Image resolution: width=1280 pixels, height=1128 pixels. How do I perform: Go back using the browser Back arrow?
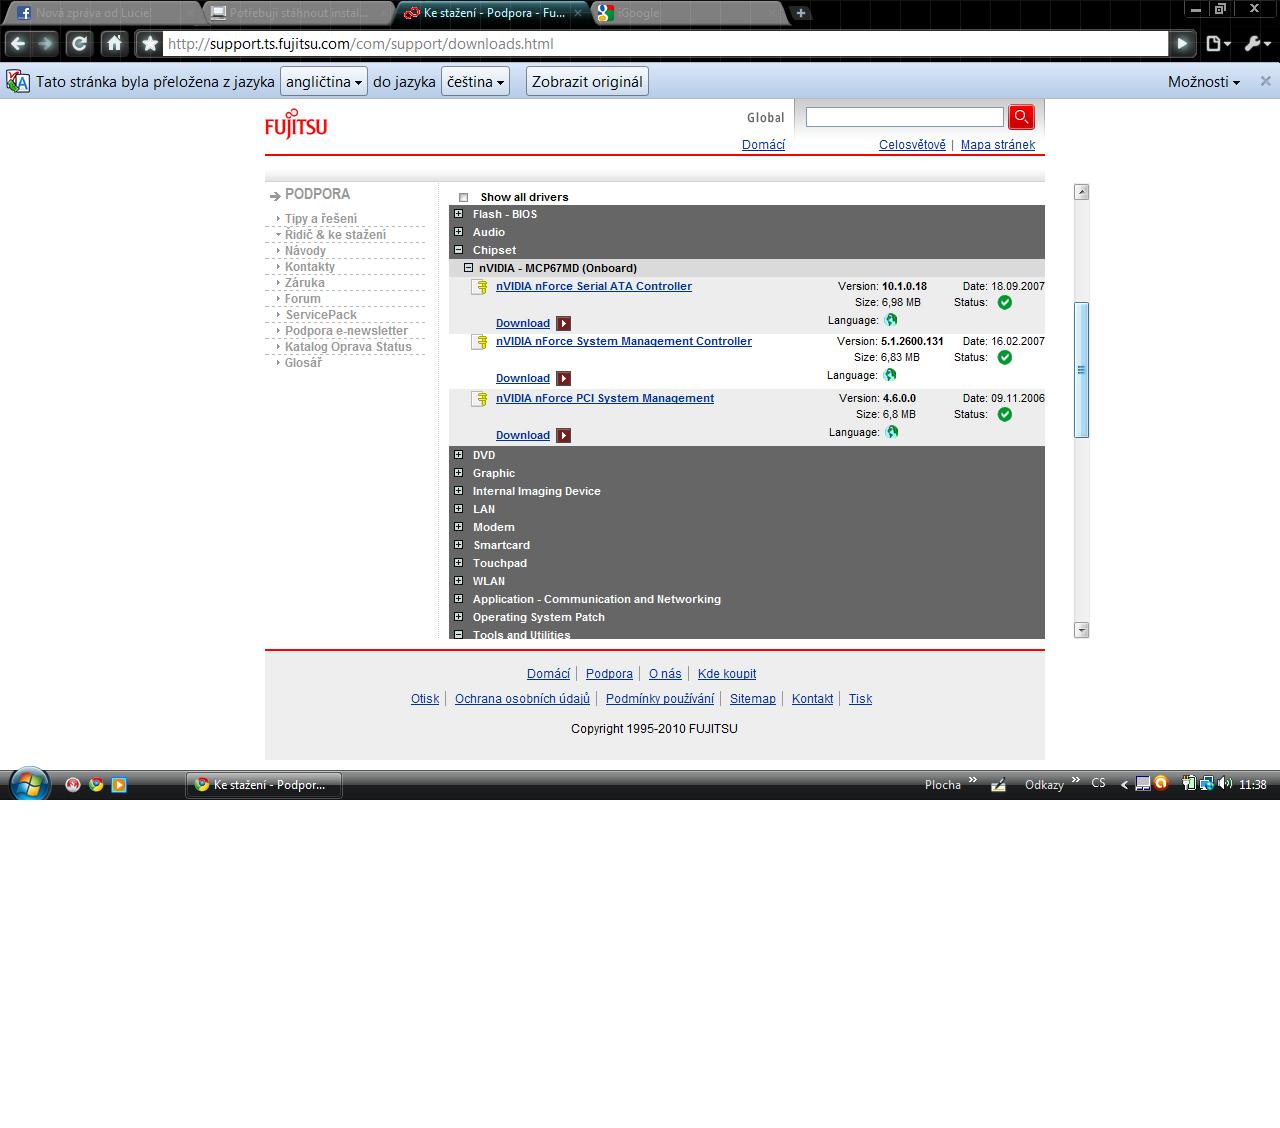pos(18,44)
